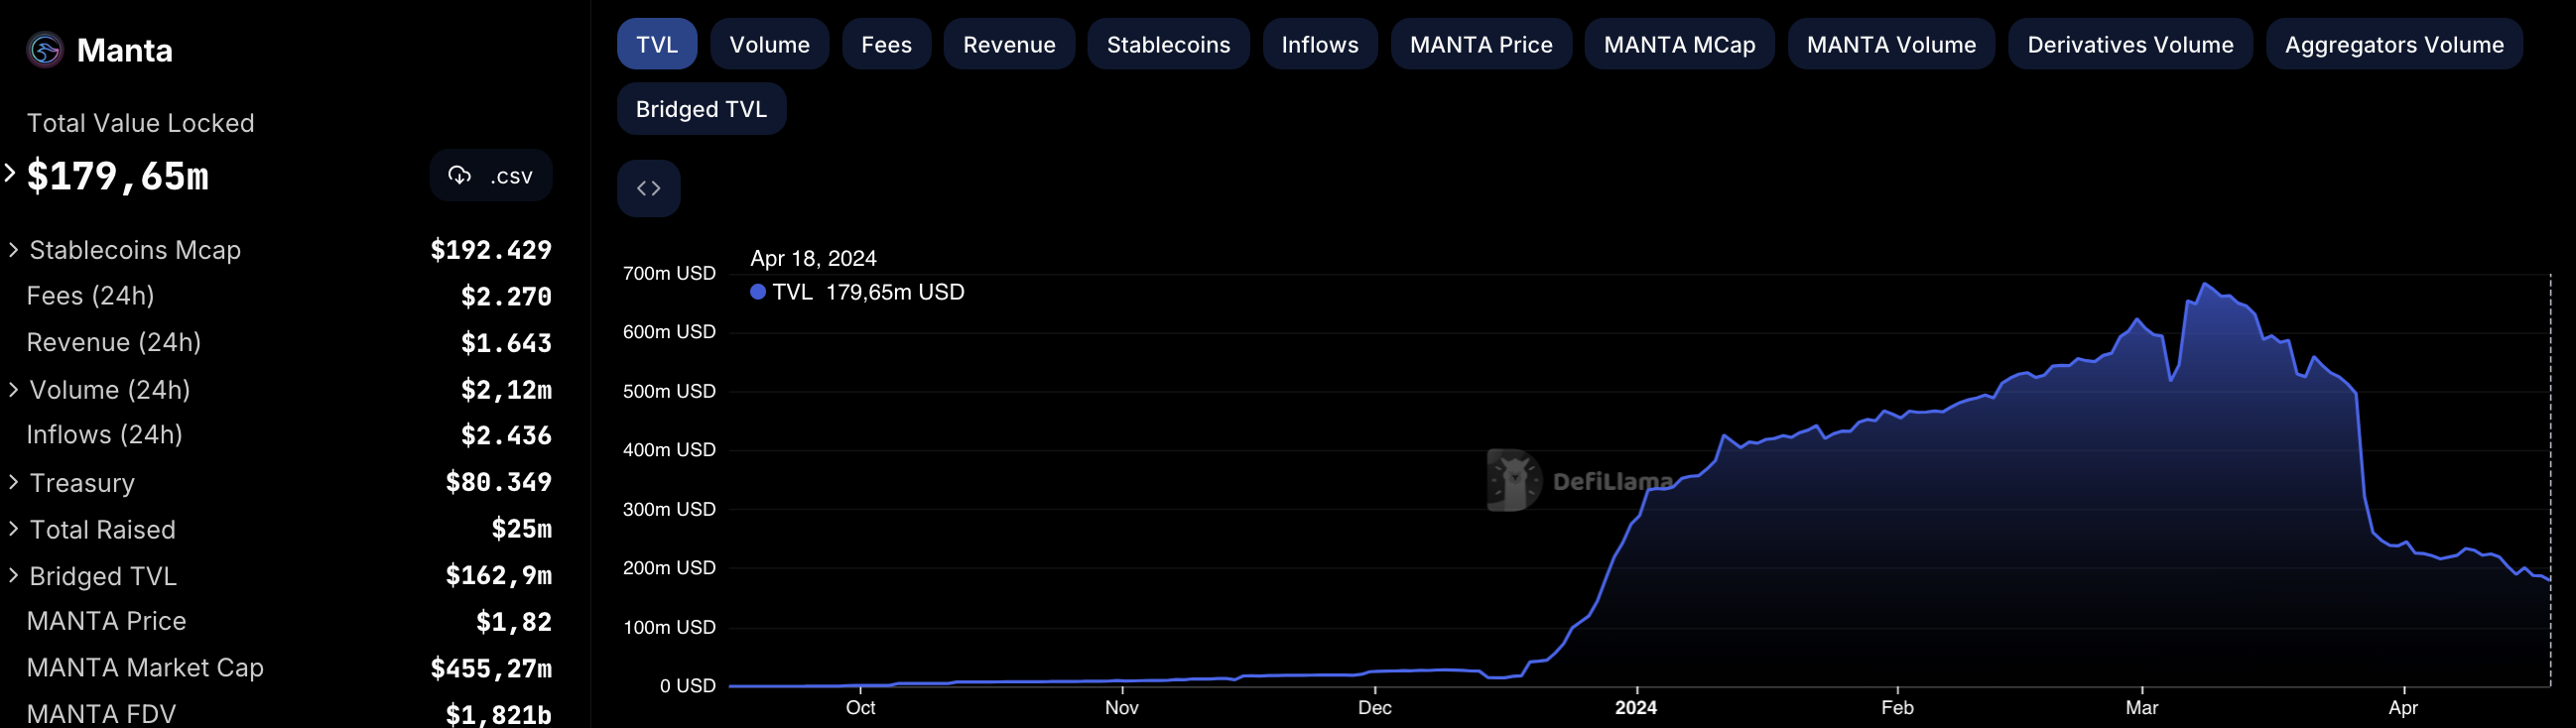Enable the Derivatives Volume chart metric
Image resolution: width=2576 pixels, height=728 pixels.
click(2130, 45)
